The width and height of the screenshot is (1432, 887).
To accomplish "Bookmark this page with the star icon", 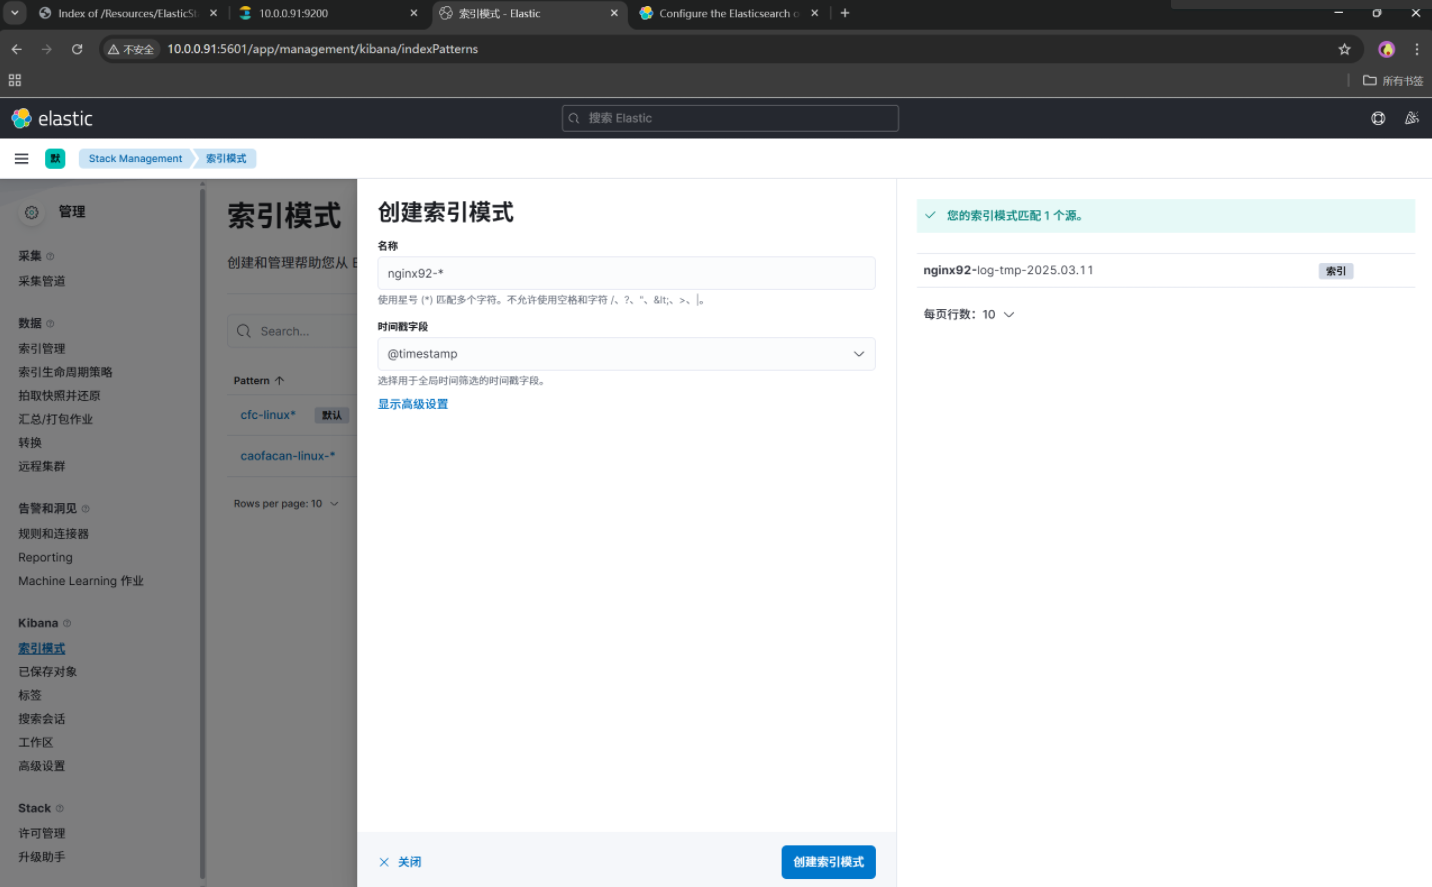I will click(x=1344, y=49).
